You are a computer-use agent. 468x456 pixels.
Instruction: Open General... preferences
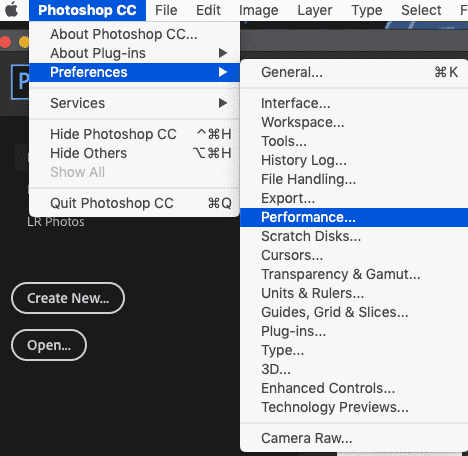pos(354,72)
